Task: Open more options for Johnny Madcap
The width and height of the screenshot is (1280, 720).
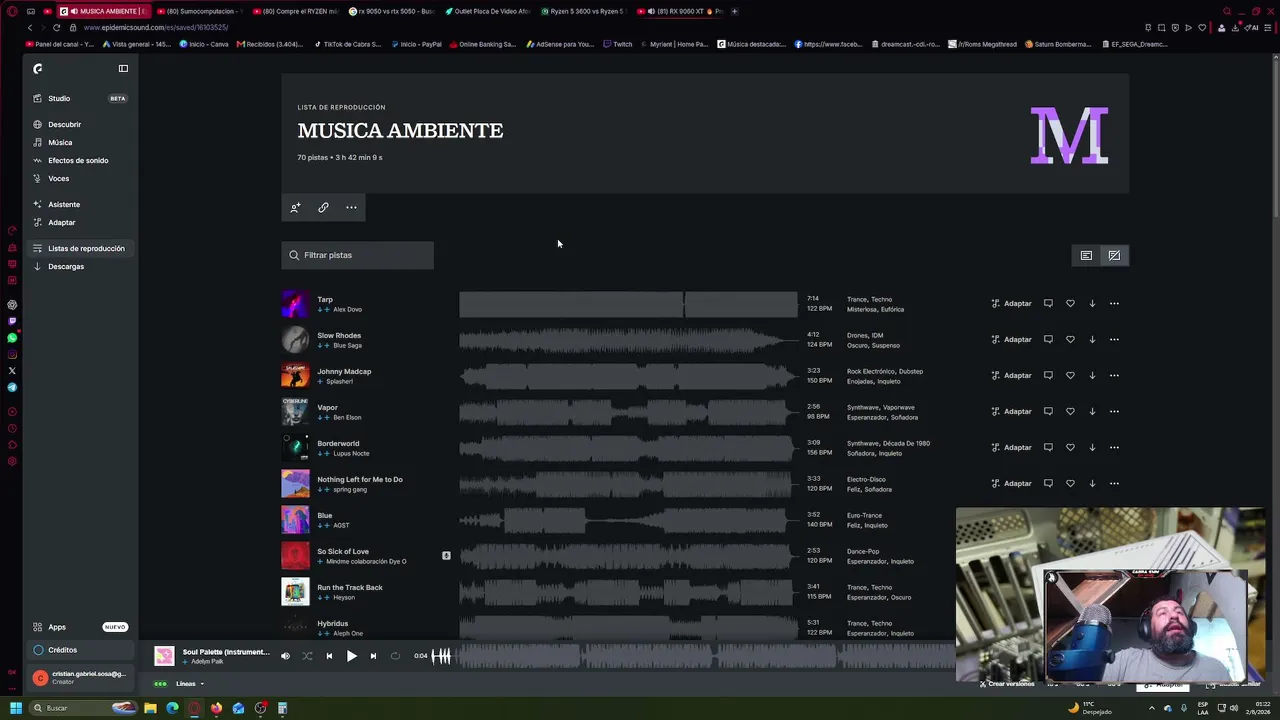Action: (1114, 375)
